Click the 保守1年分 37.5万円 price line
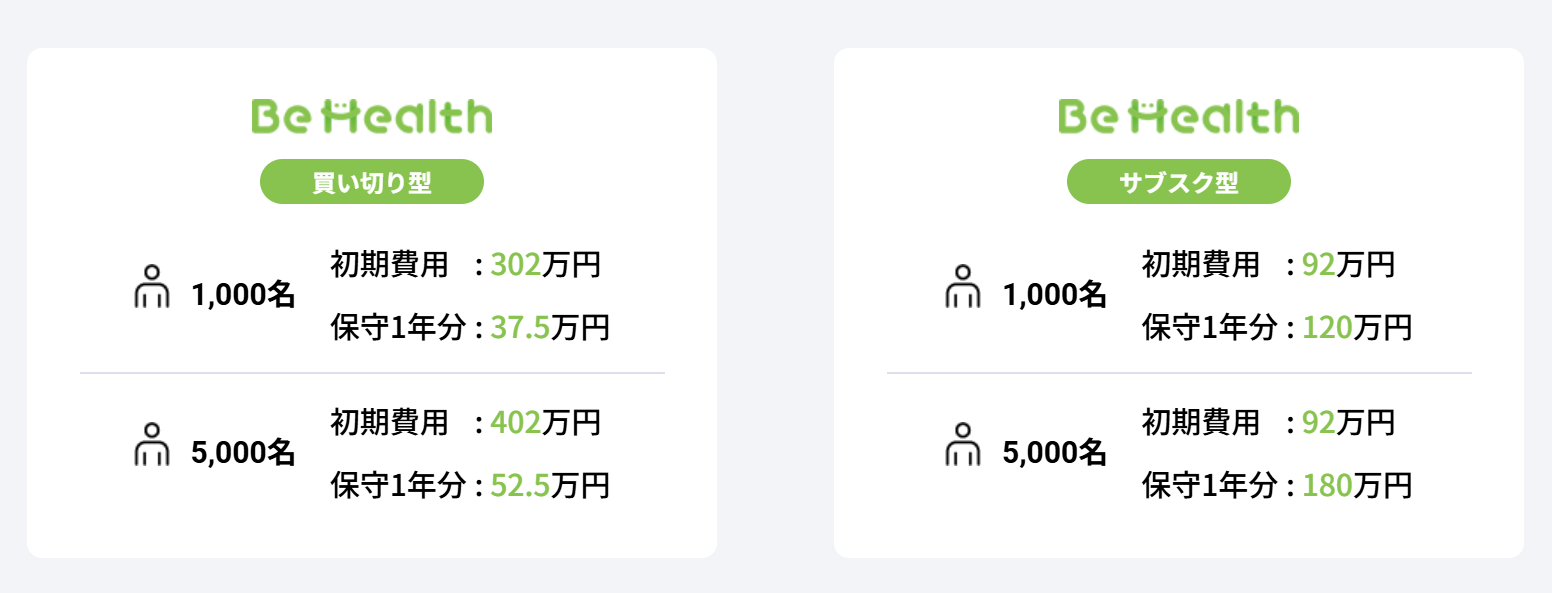Image resolution: width=1552 pixels, height=593 pixels. pyautogui.click(x=469, y=327)
